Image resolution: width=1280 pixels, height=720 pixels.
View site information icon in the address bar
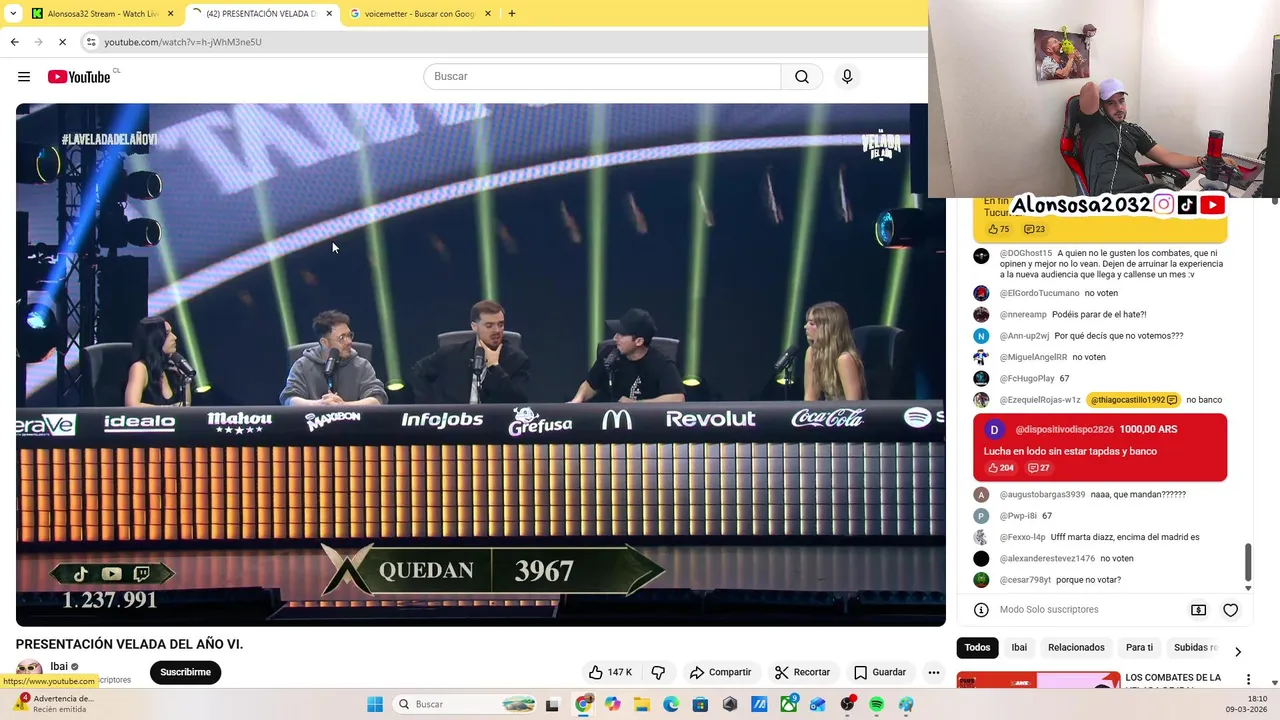click(x=91, y=42)
